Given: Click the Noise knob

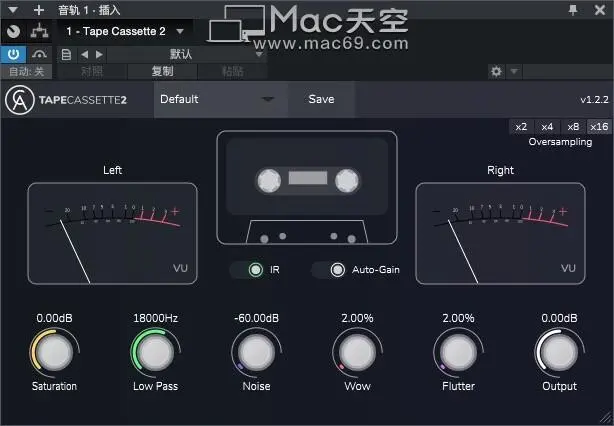Looking at the screenshot, I should pos(256,352).
